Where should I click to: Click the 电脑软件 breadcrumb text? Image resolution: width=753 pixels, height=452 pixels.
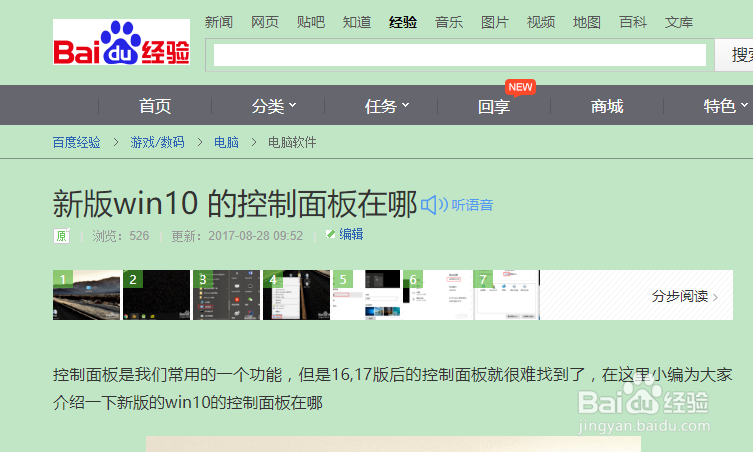[x=292, y=142]
